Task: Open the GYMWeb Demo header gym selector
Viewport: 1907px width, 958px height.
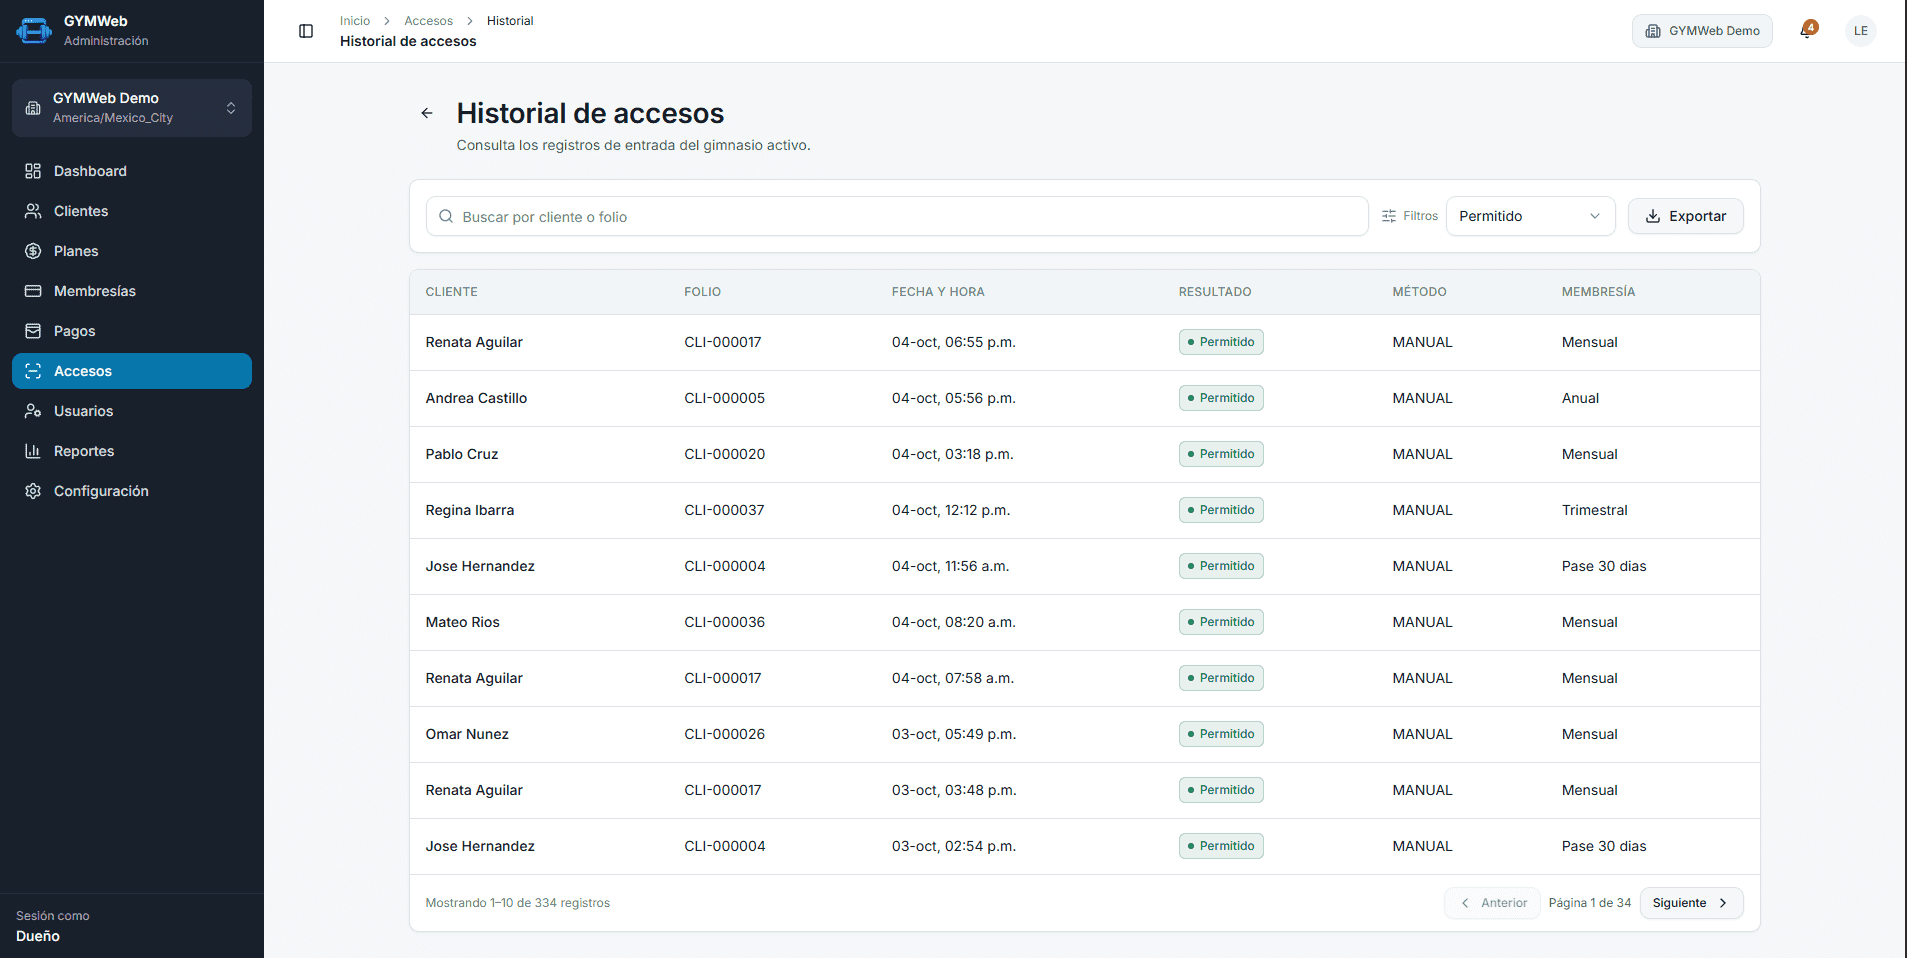Action: point(1702,31)
